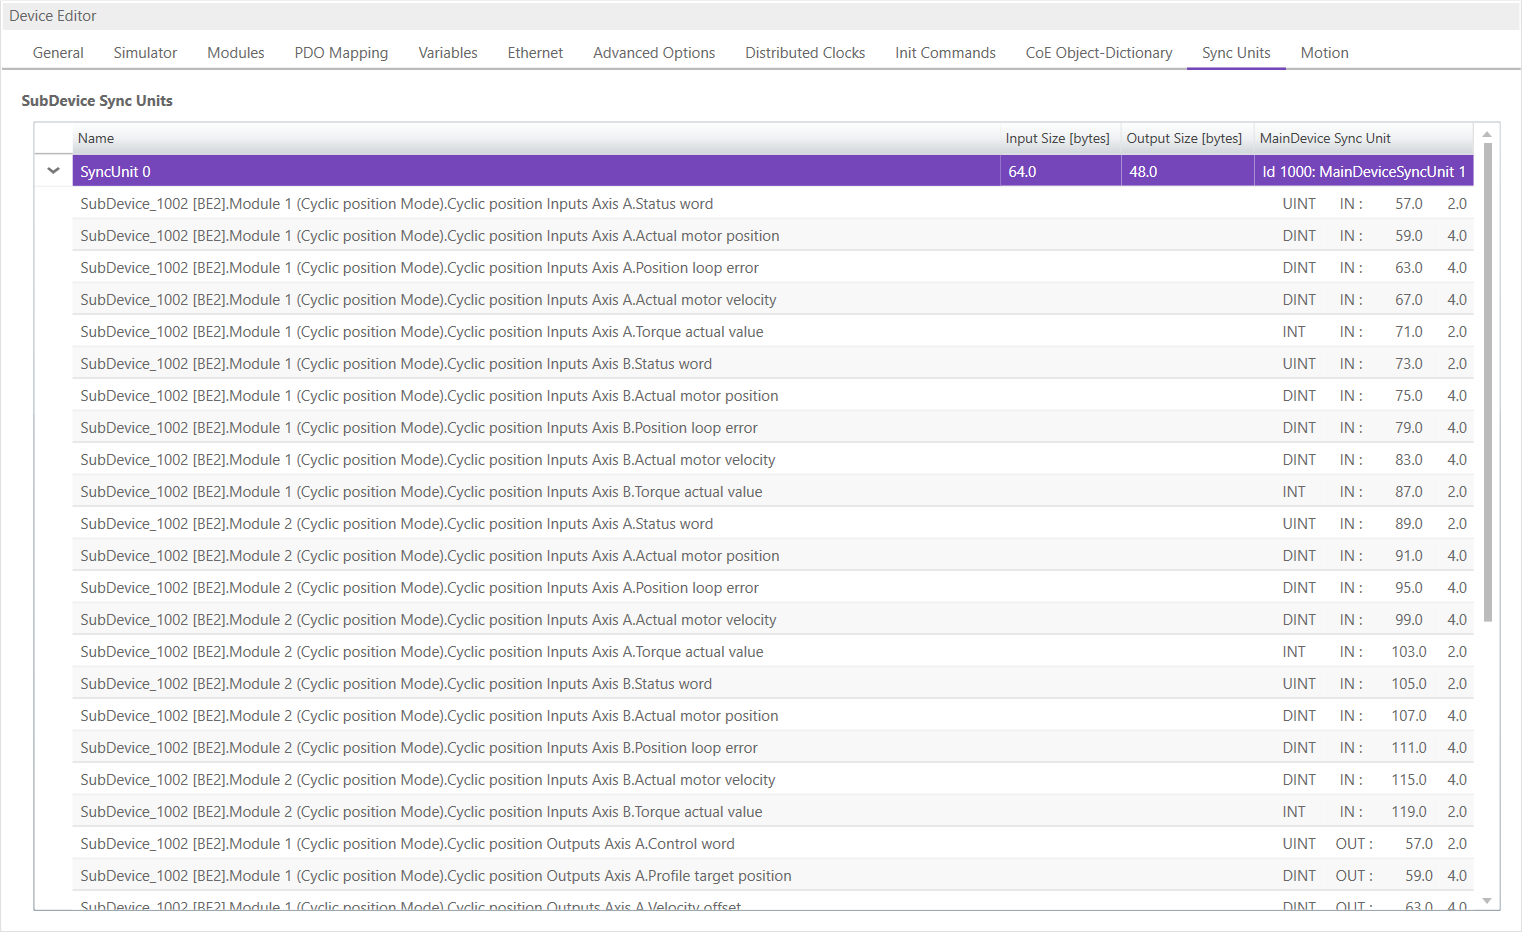This screenshot has height=932, width=1522.
Task: Switch to the PDO Mapping tab
Action: [341, 53]
